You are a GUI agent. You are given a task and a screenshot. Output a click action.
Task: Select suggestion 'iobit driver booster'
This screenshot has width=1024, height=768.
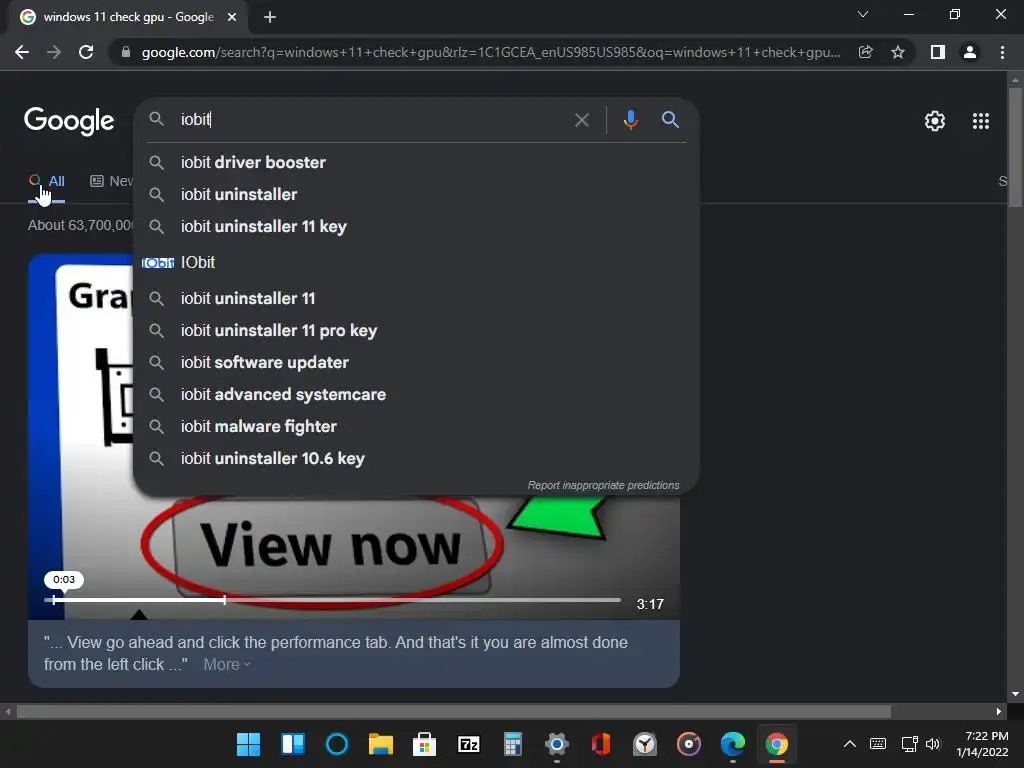(416, 162)
